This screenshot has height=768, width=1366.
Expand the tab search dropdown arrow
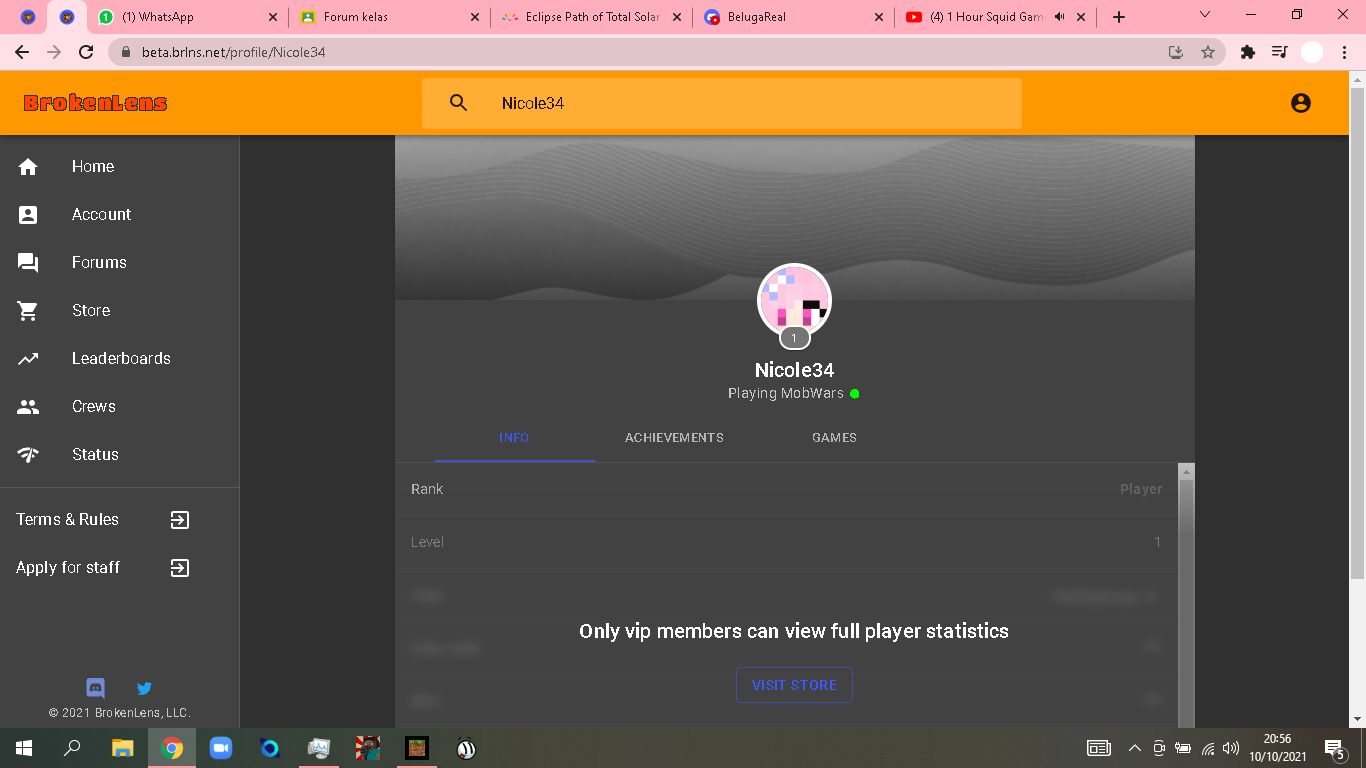tap(1205, 15)
